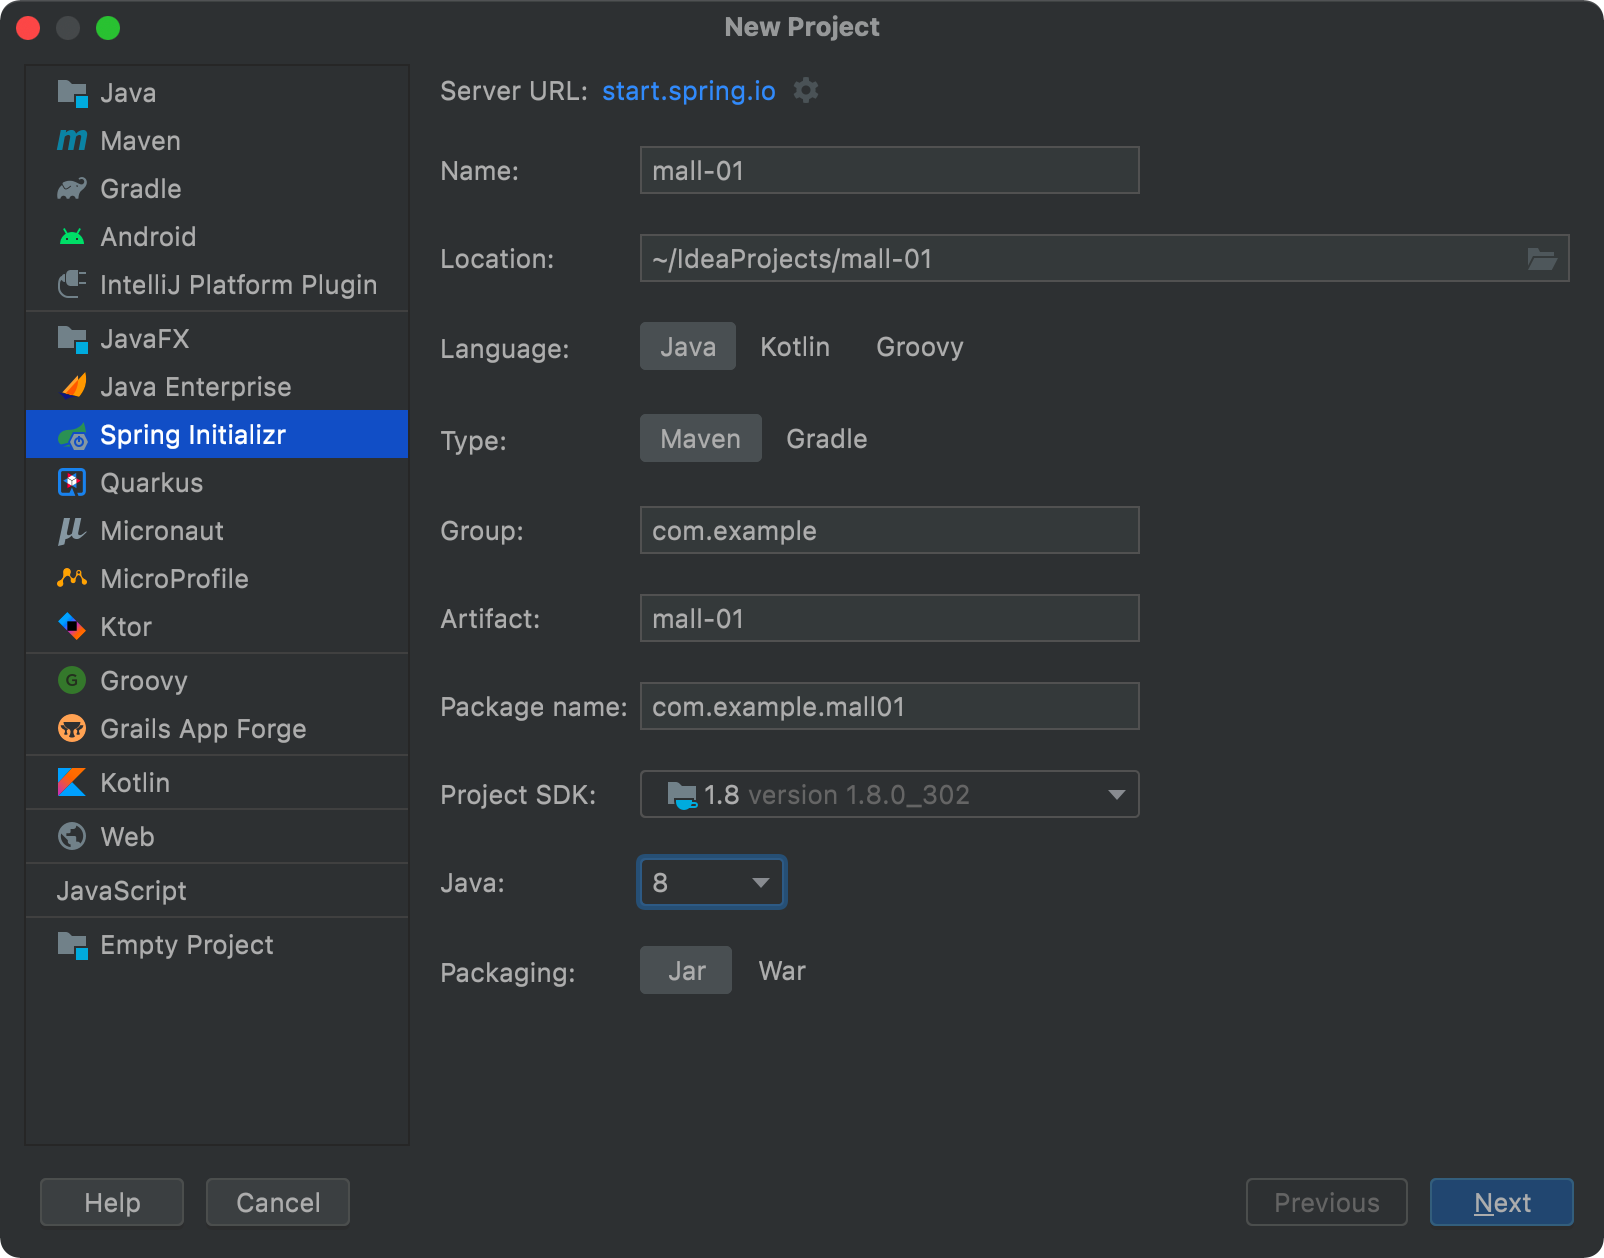Select Kotlin language option
The width and height of the screenshot is (1604, 1258).
[x=795, y=346]
